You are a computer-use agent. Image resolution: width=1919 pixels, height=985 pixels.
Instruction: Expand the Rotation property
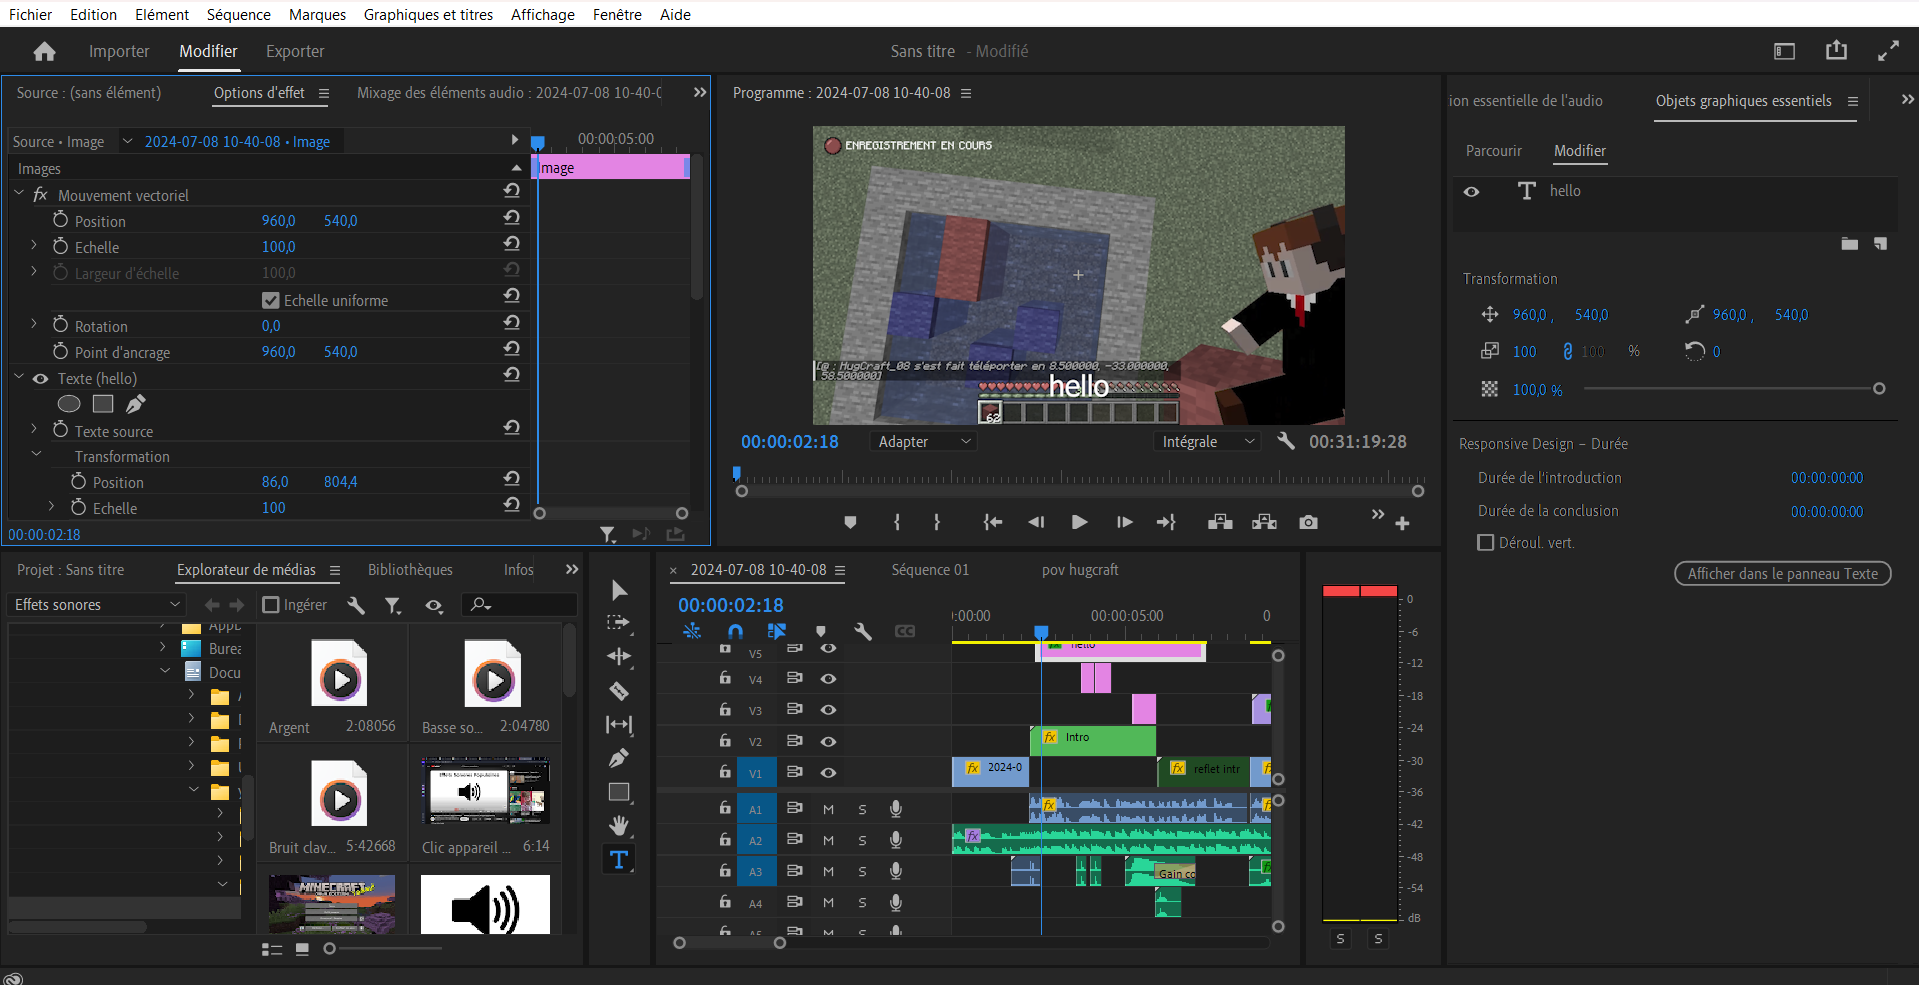pos(34,325)
